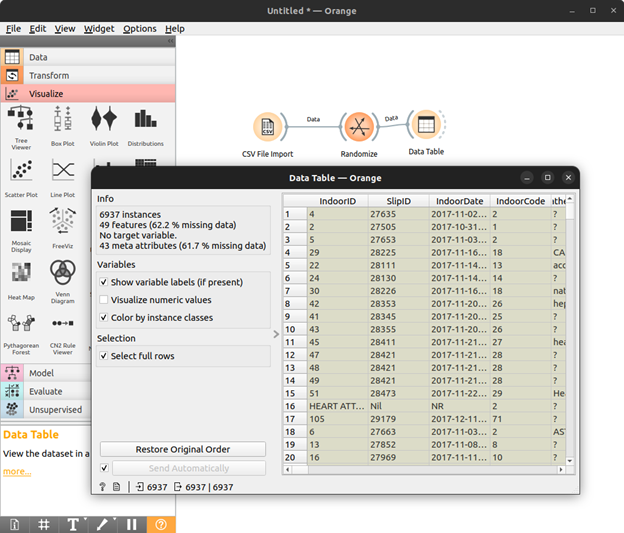Click horizontal scrollbar right arrow
This screenshot has height=533, width=624.
(x=561, y=470)
